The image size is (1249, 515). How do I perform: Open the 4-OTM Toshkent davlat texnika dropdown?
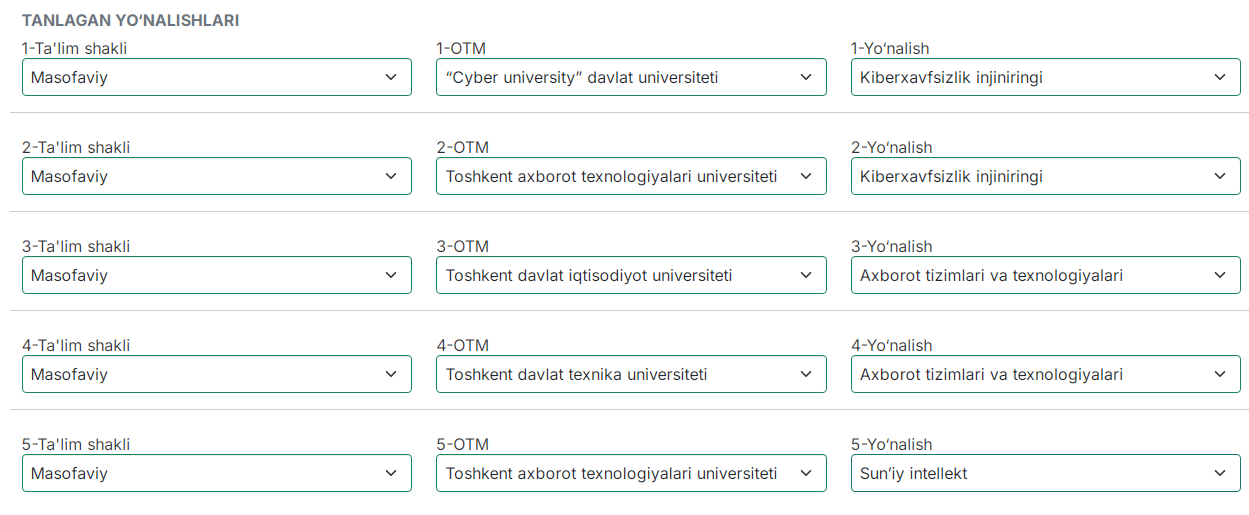(x=631, y=374)
